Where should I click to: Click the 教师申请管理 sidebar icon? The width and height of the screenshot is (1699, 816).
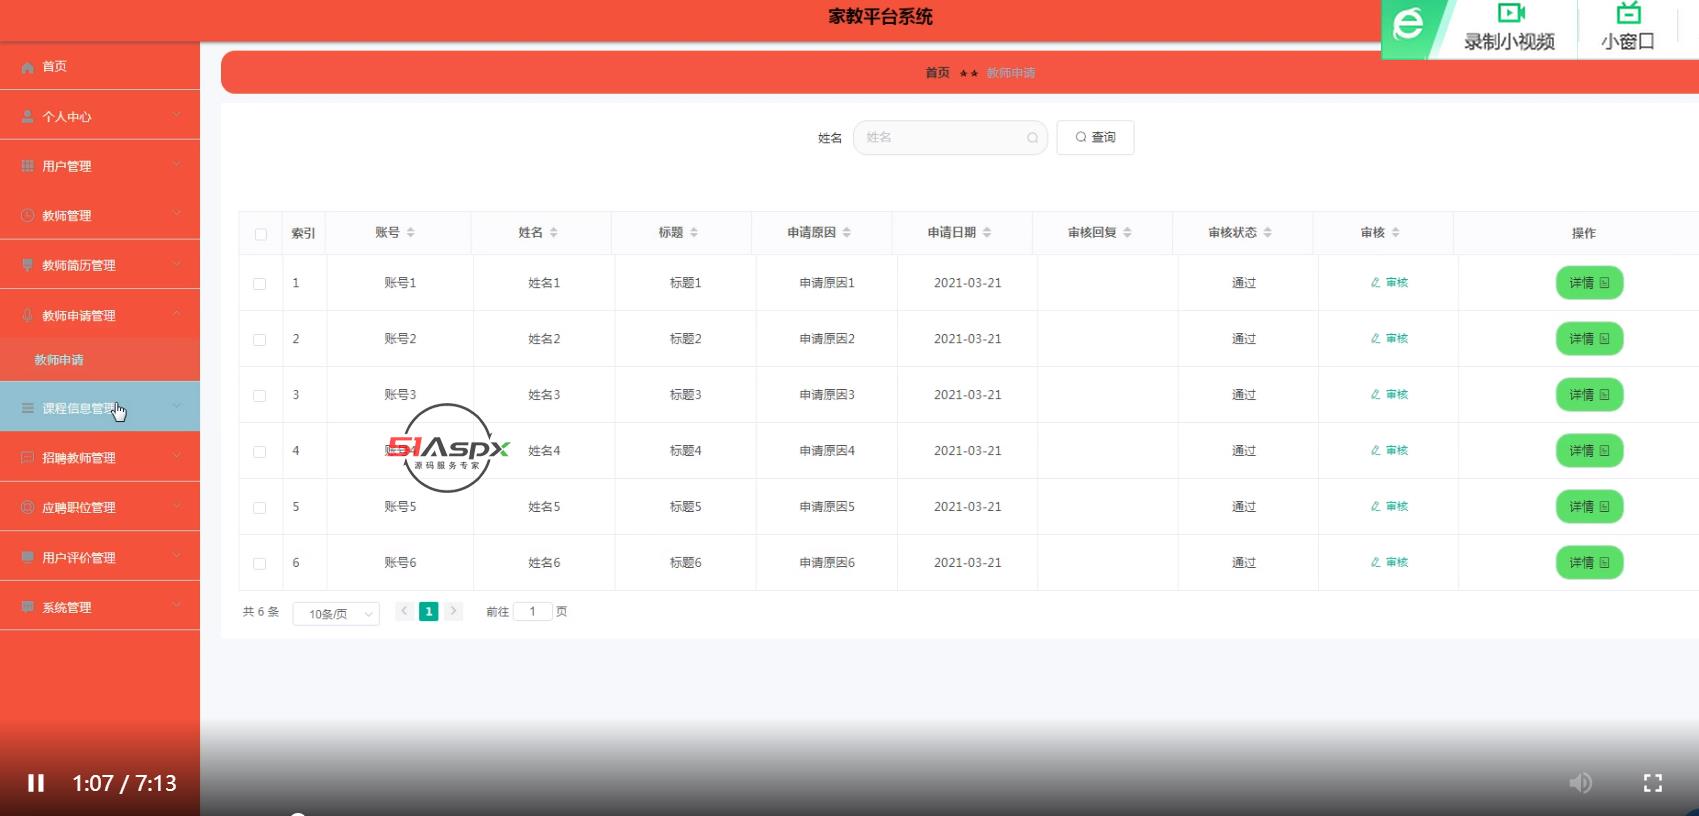pyautogui.click(x=28, y=315)
